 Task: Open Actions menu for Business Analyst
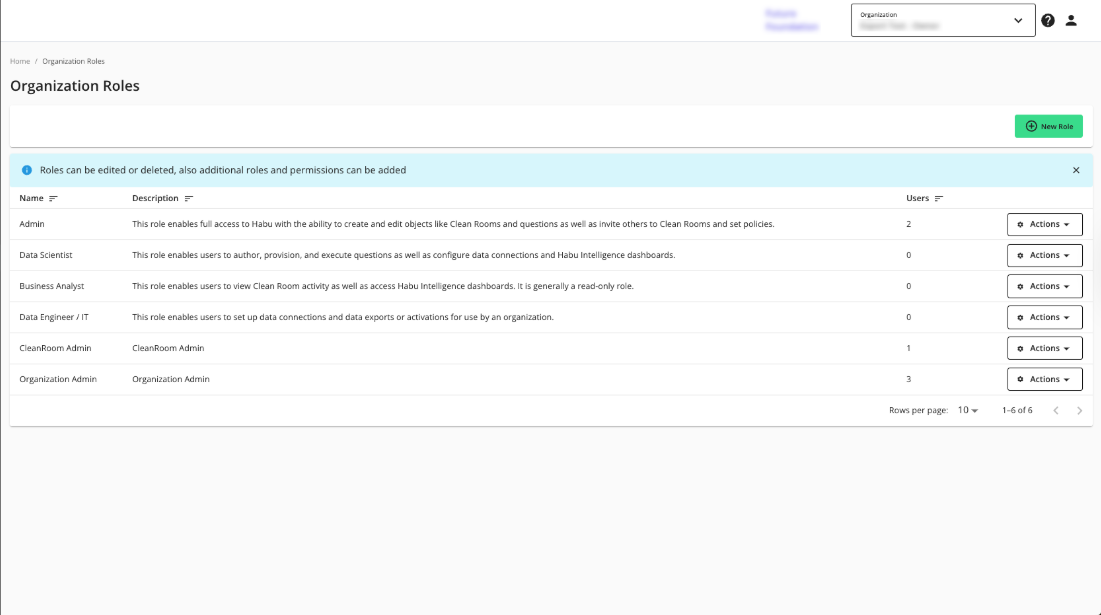point(1044,286)
